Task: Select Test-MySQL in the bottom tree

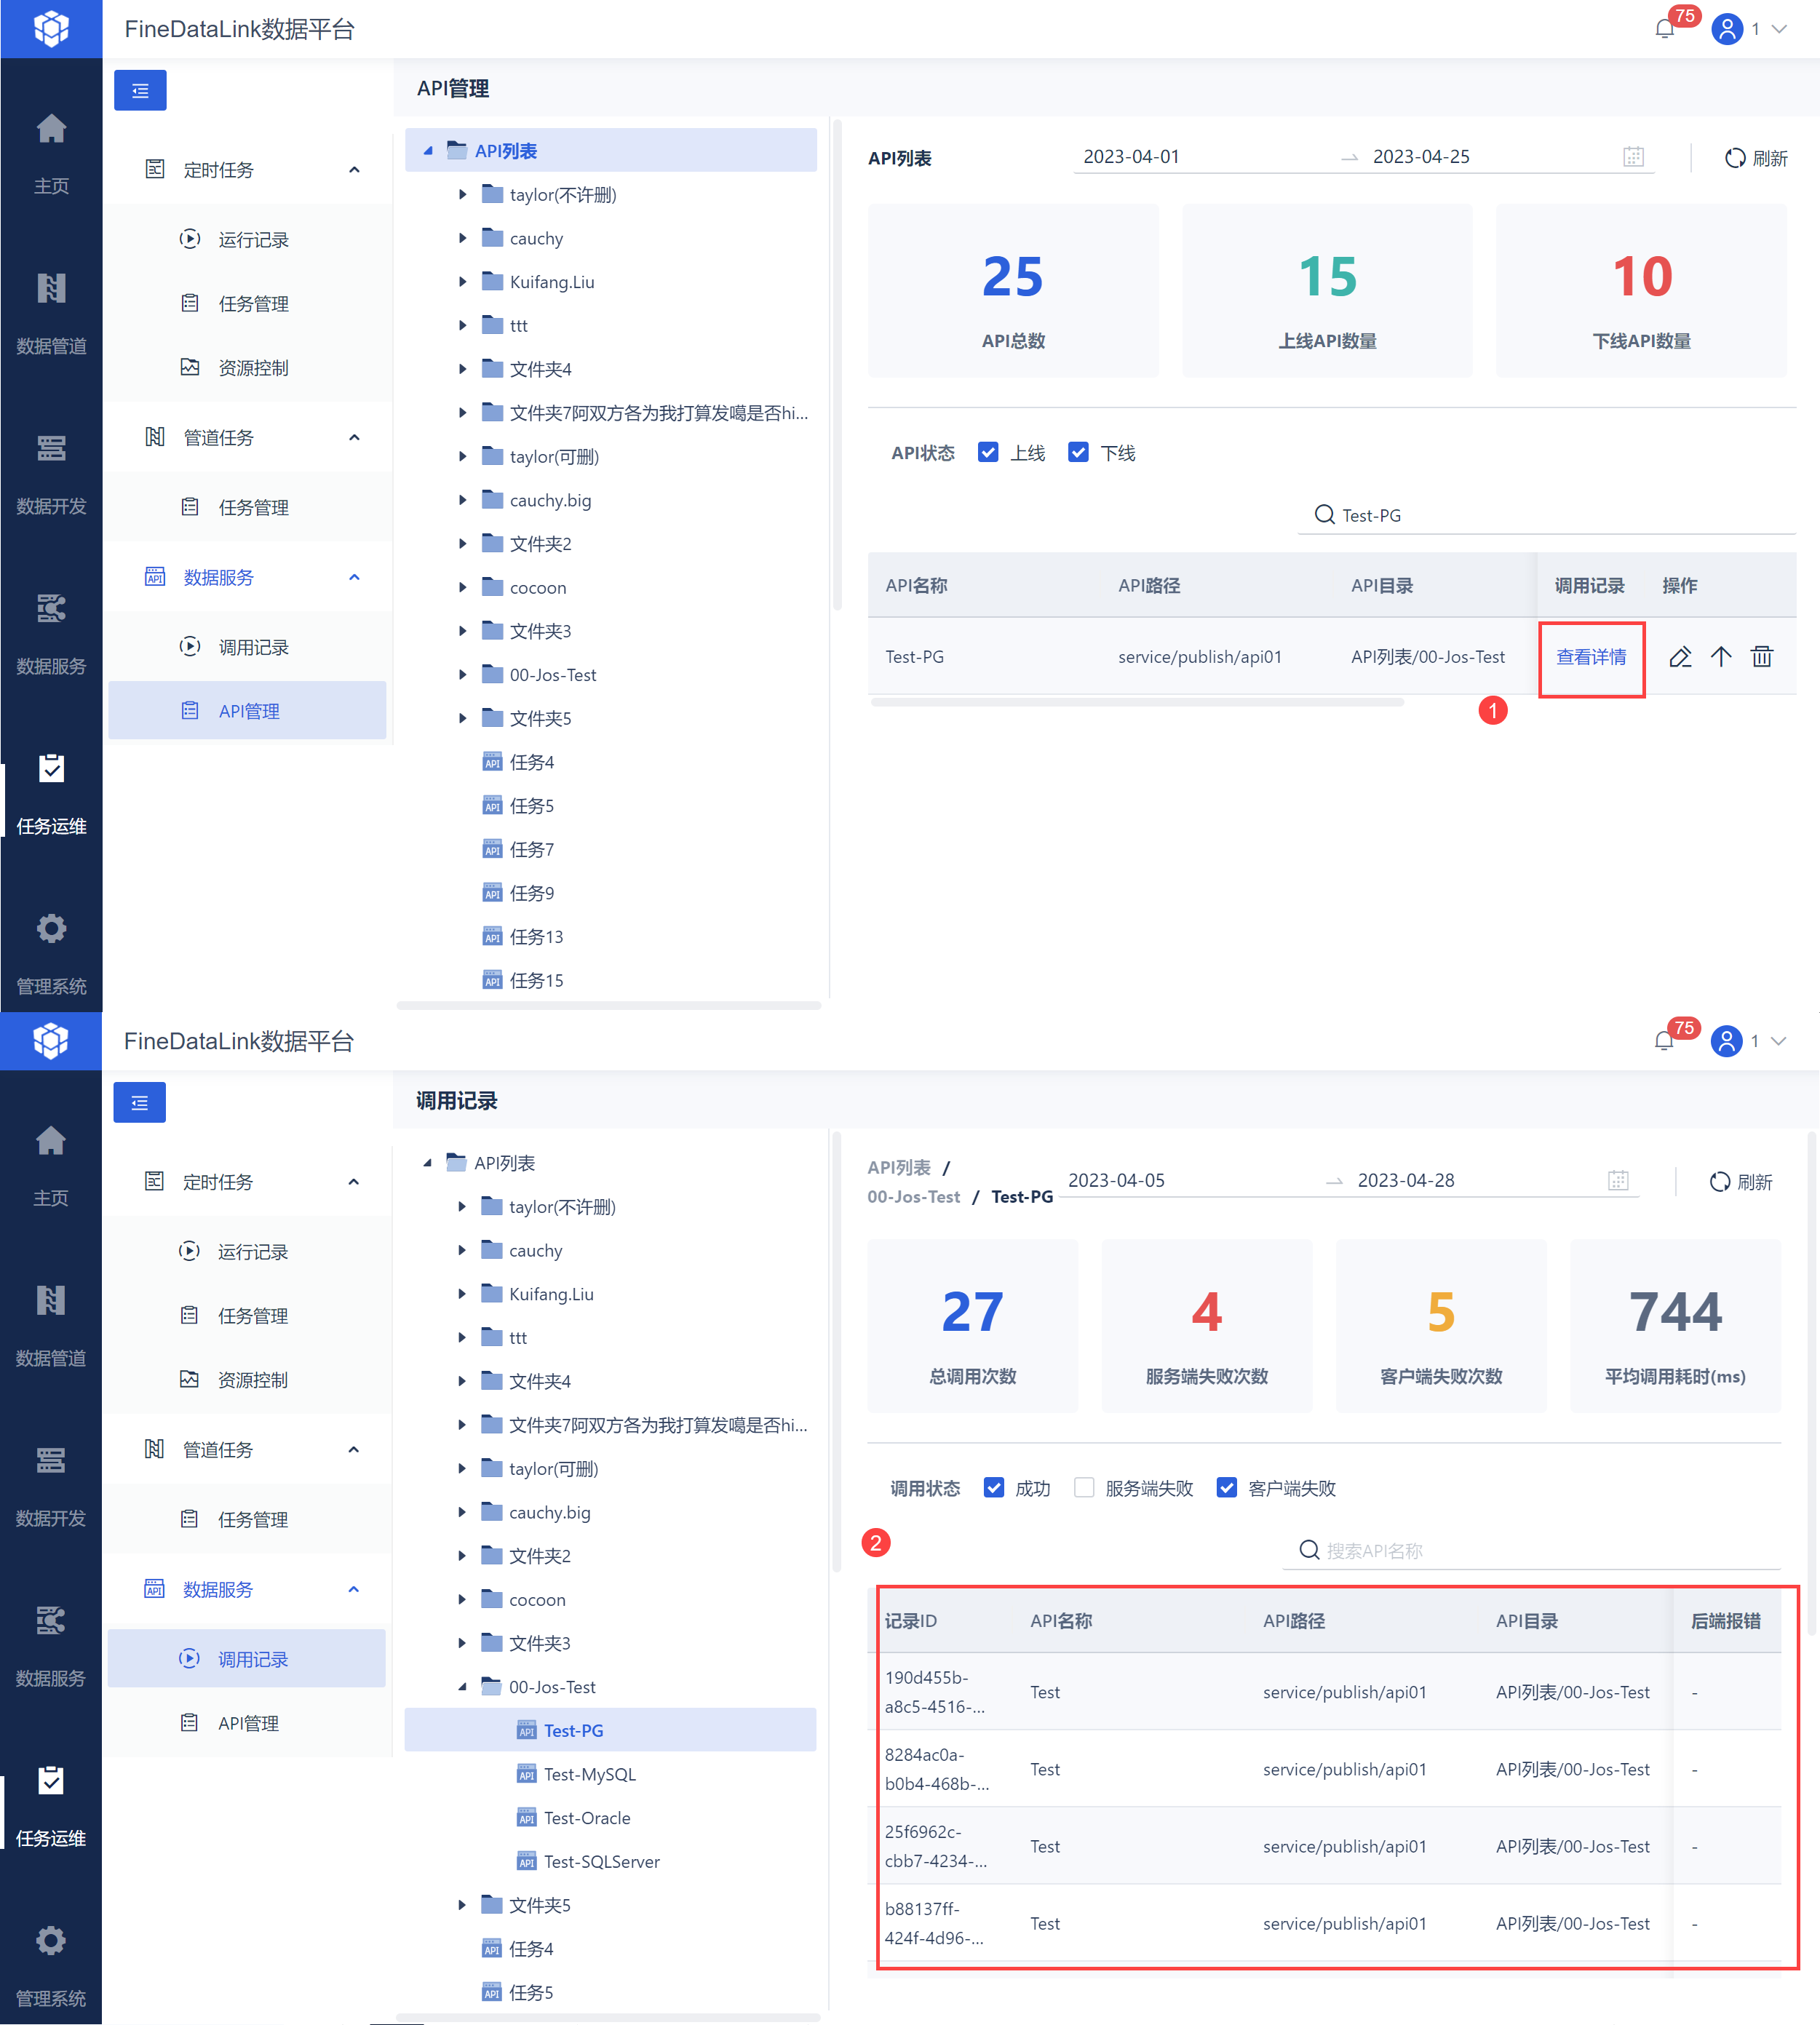Action: pos(589,1774)
